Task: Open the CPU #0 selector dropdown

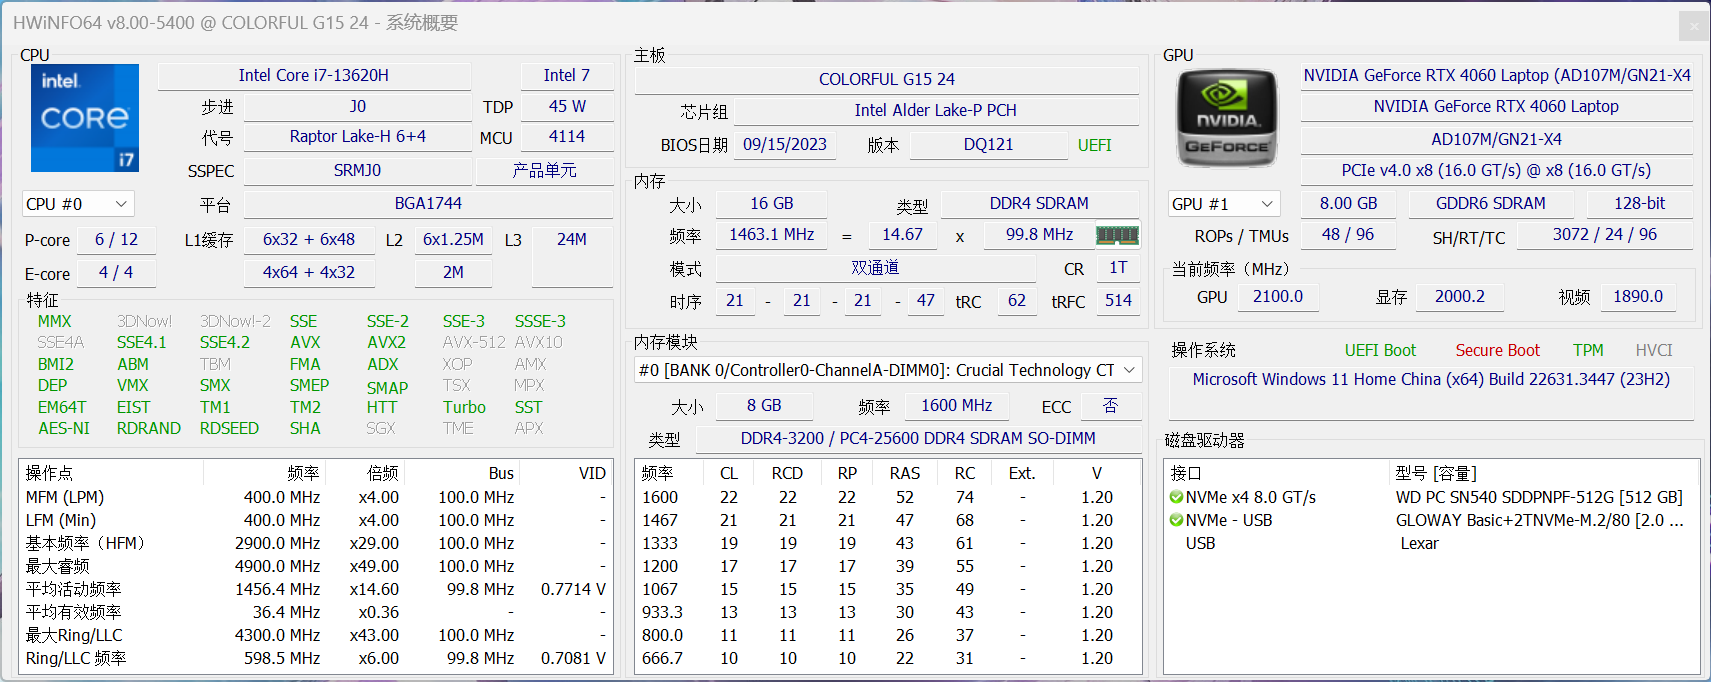Action: (x=78, y=204)
